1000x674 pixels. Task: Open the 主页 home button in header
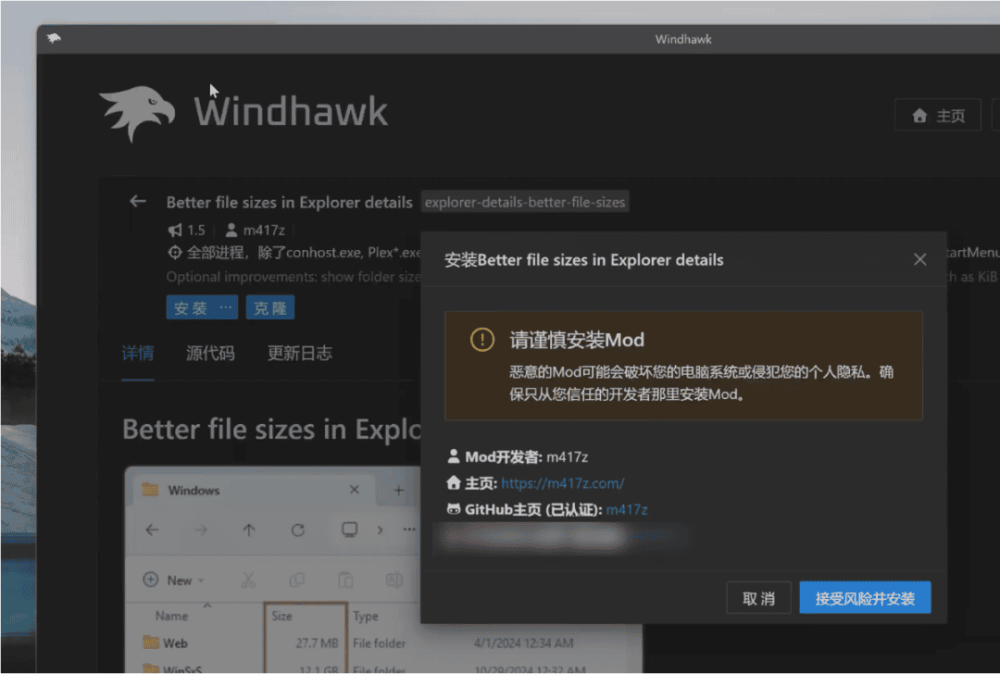pyautogui.click(x=938, y=115)
